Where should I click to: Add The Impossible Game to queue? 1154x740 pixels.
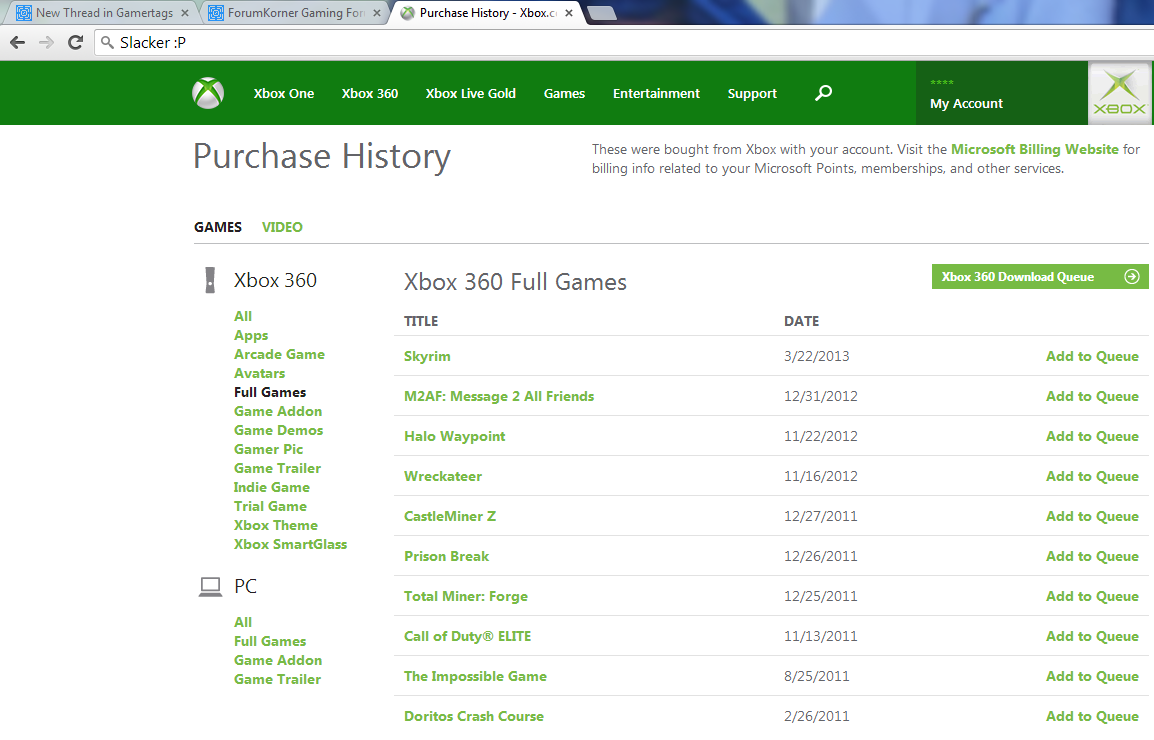[1092, 676]
